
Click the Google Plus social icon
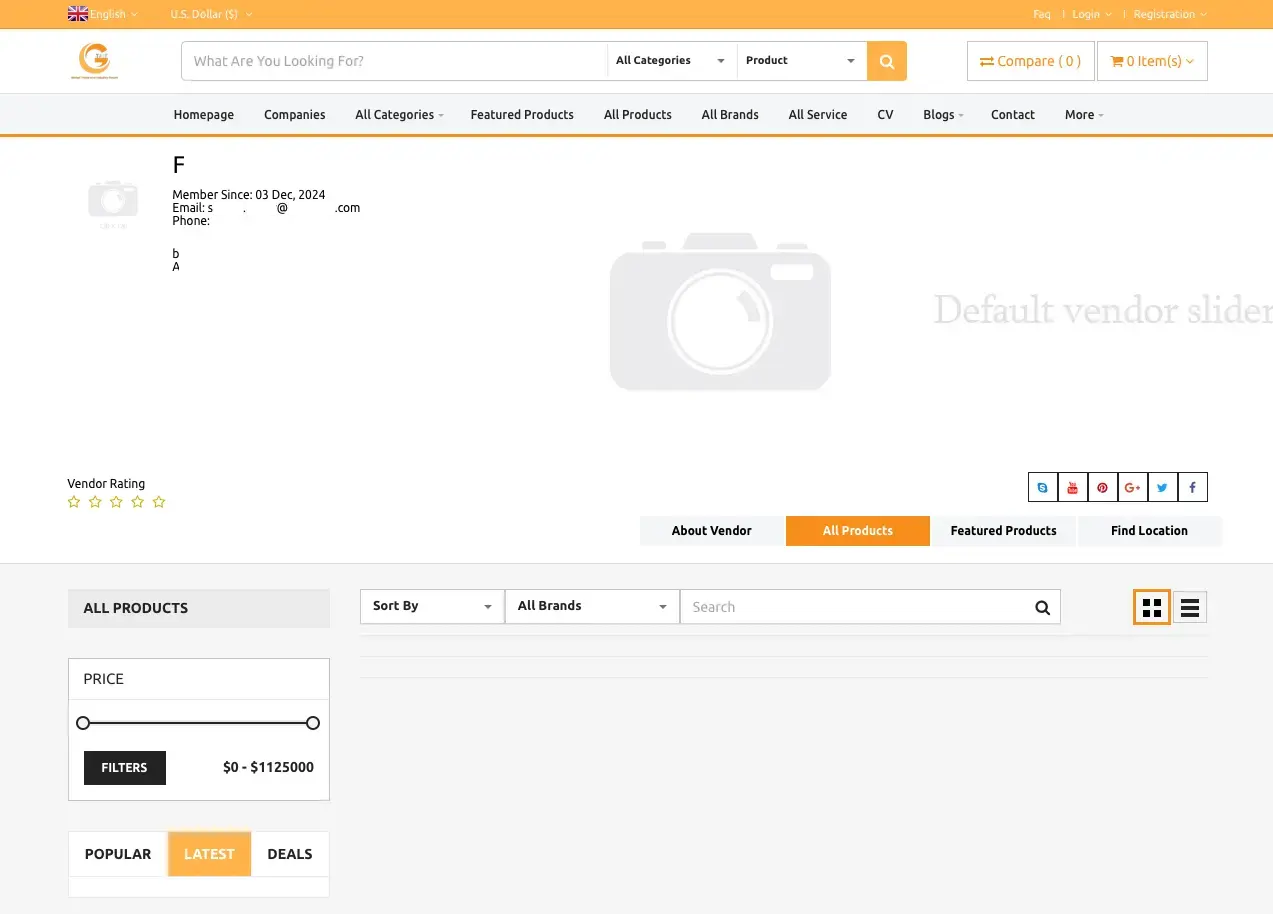pos(1132,487)
